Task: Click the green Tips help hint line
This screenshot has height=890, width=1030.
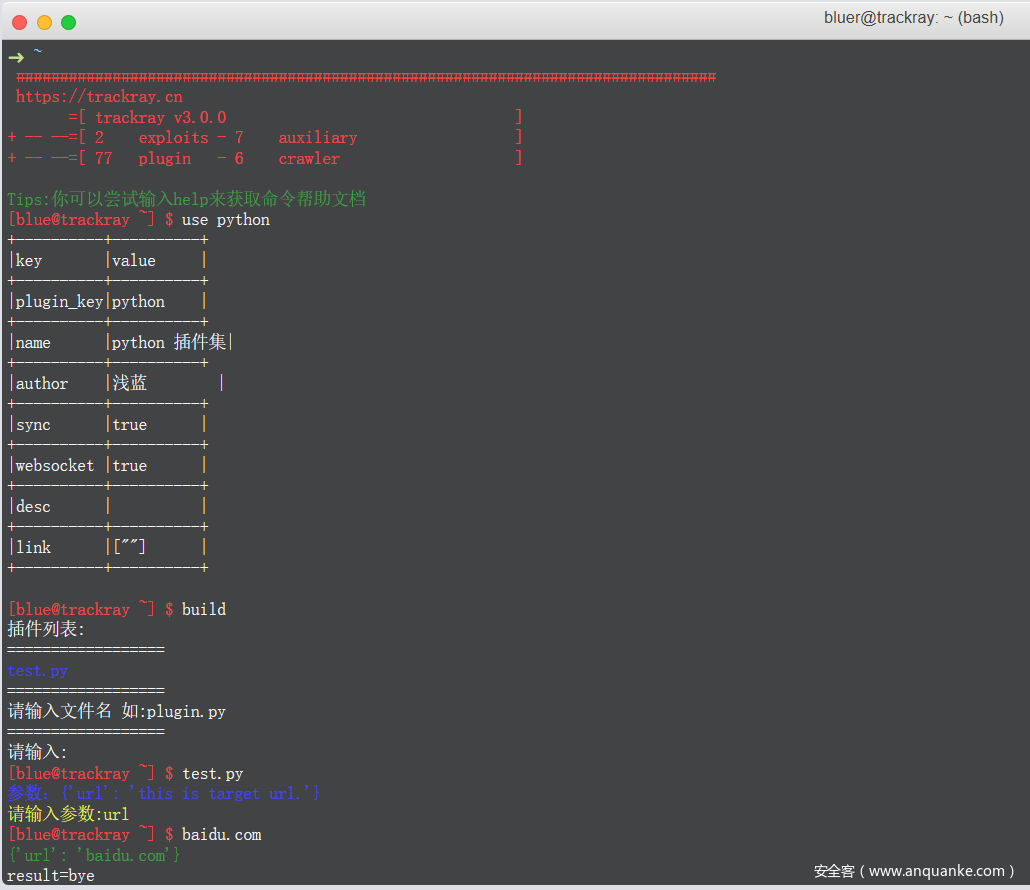Action: (x=186, y=199)
